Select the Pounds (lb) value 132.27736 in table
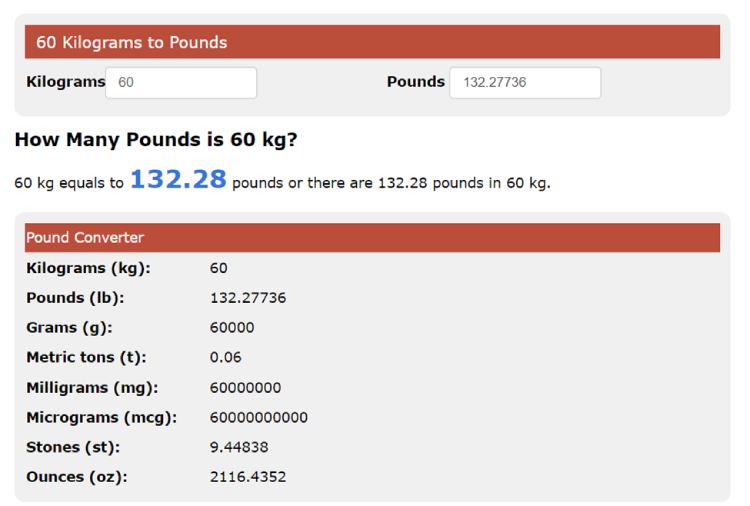Viewport: 750px width, 506px height. (248, 298)
